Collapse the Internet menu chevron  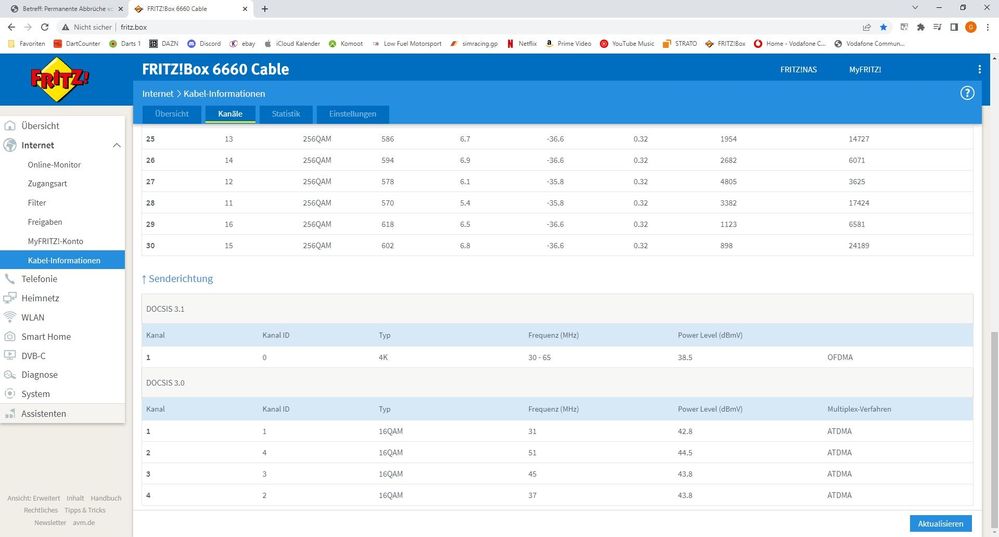click(x=117, y=145)
